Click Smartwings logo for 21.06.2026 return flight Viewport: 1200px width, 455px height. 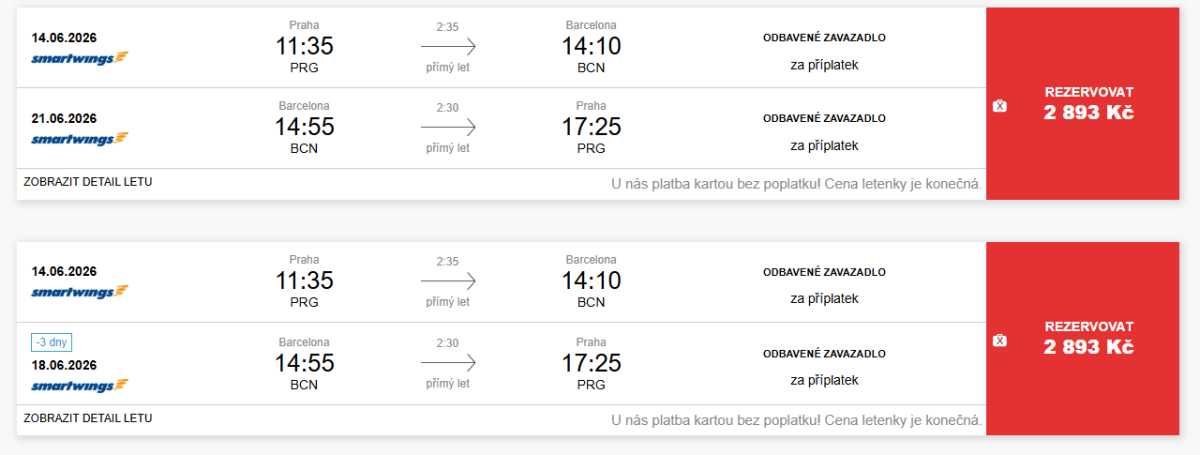click(80, 139)
